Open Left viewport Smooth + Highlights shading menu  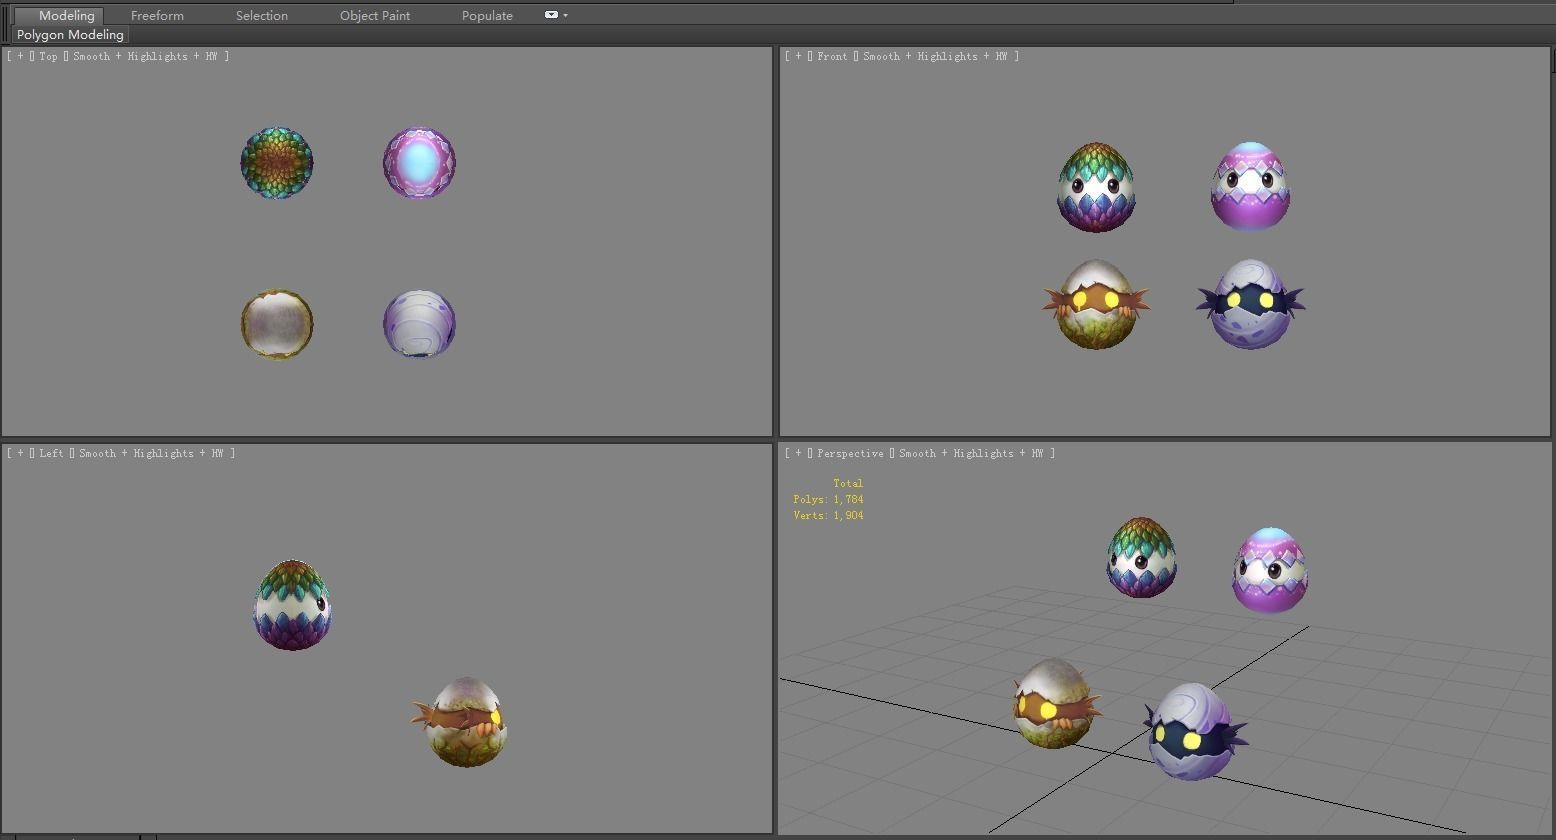(150, 454)
